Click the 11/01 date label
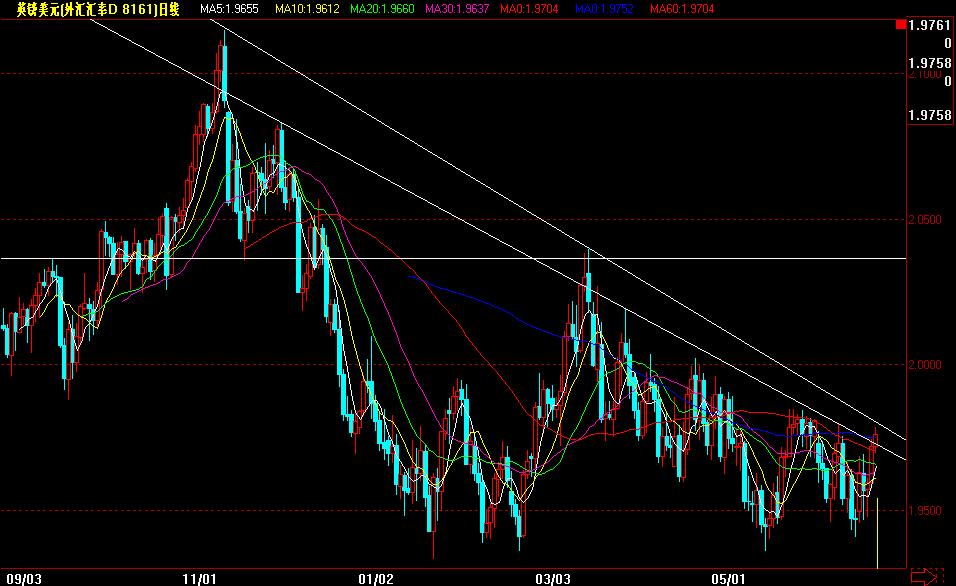This screenshot has height=586, width=956. pos(199,579)
